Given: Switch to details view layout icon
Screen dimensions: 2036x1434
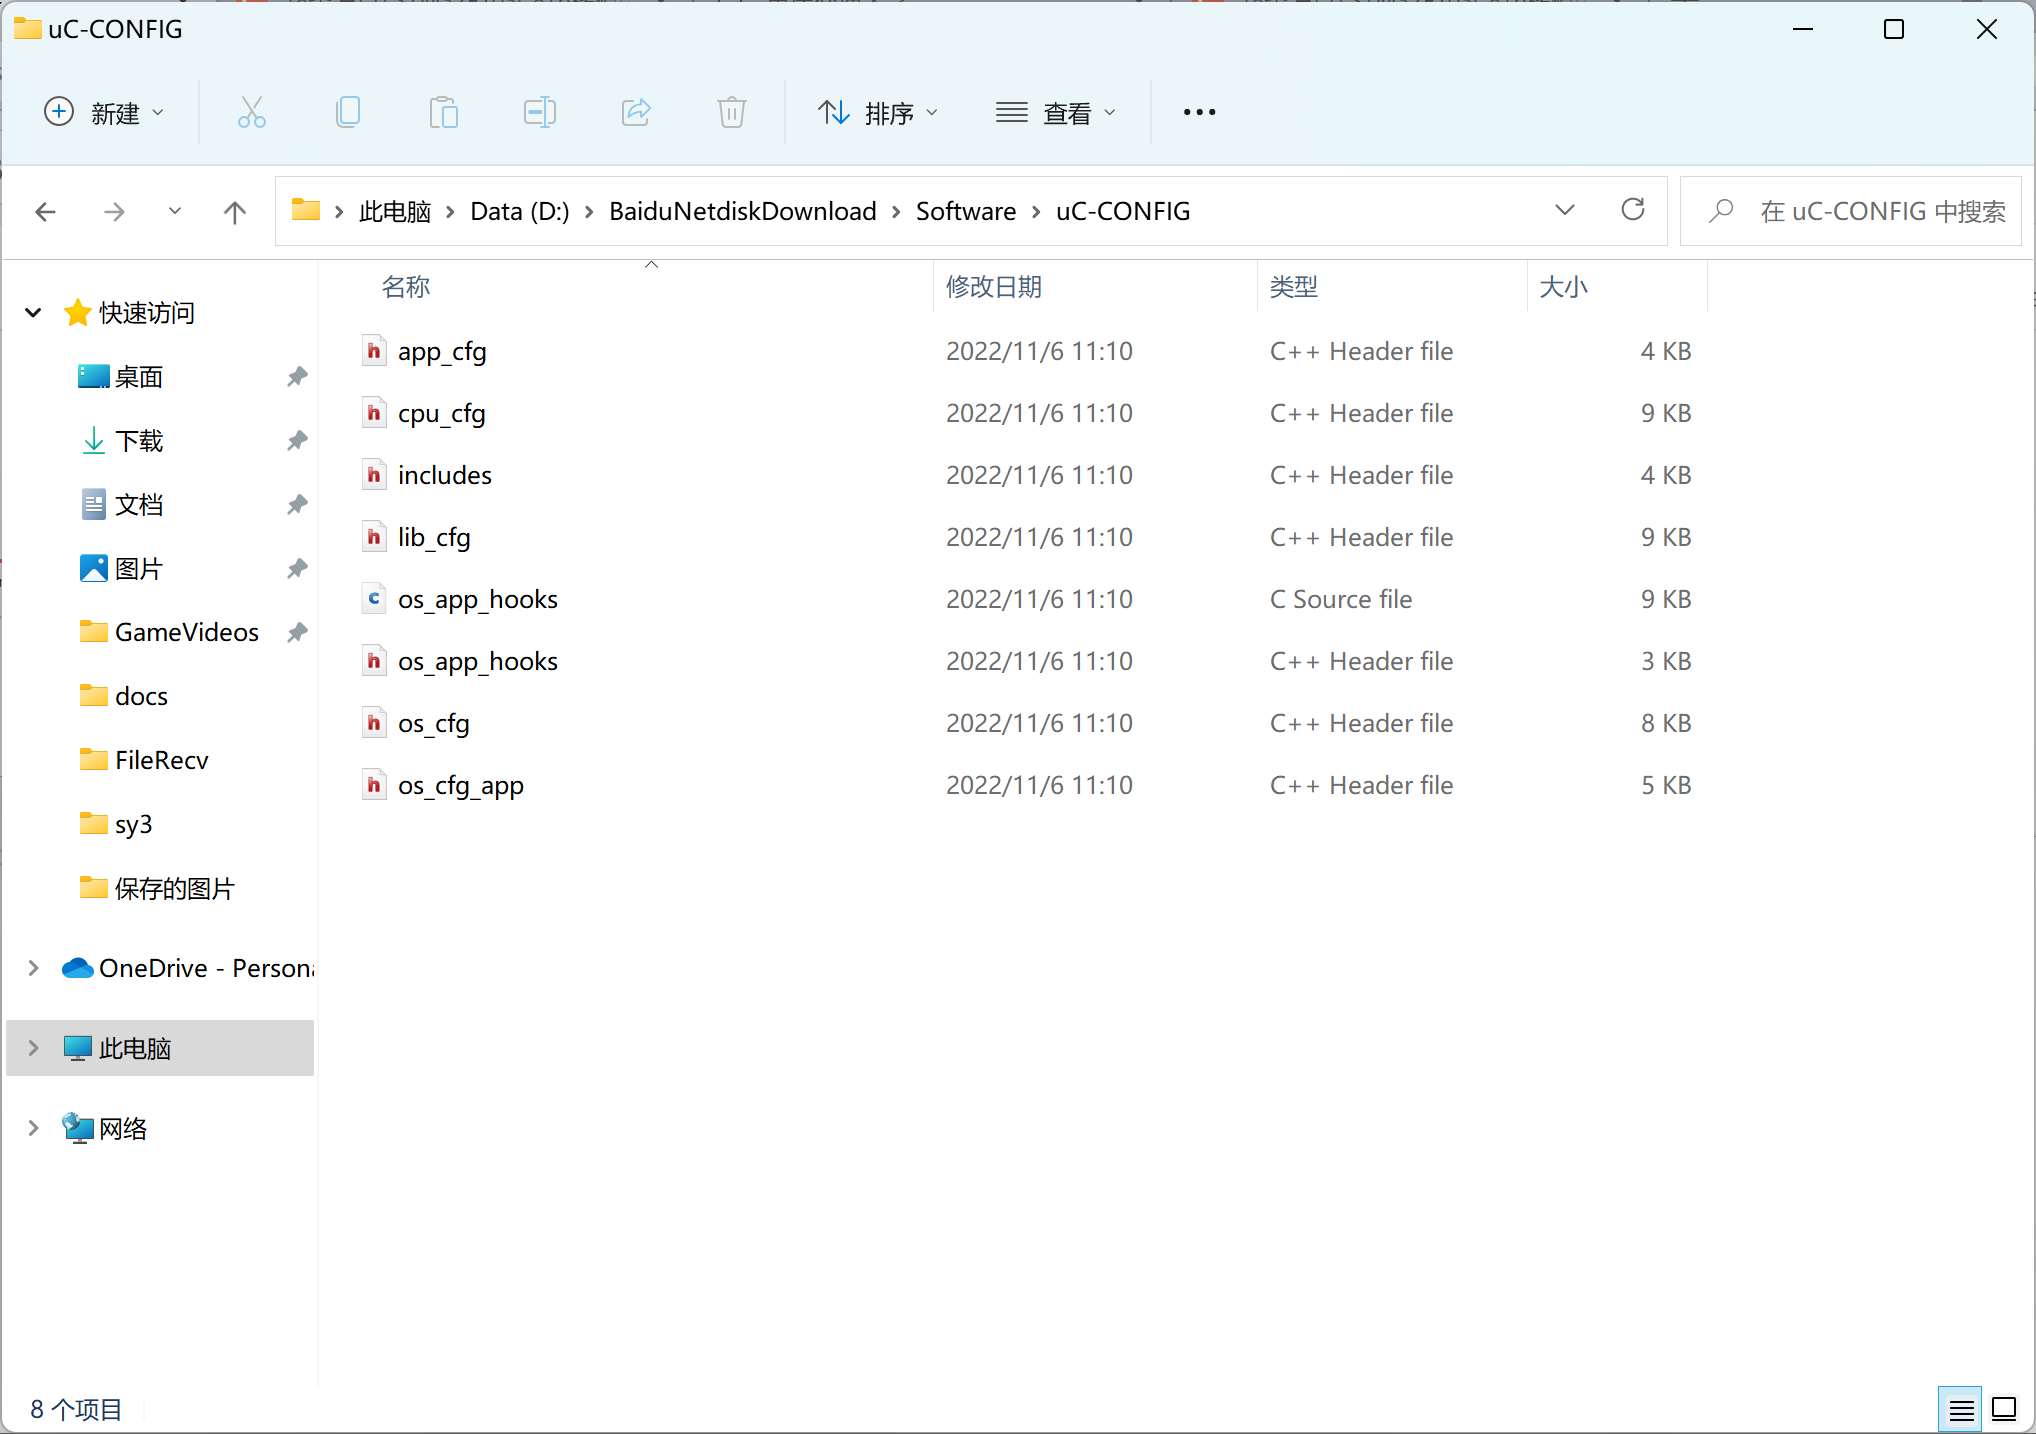Looking at the screenshot, I should tap(1960, 1409).
